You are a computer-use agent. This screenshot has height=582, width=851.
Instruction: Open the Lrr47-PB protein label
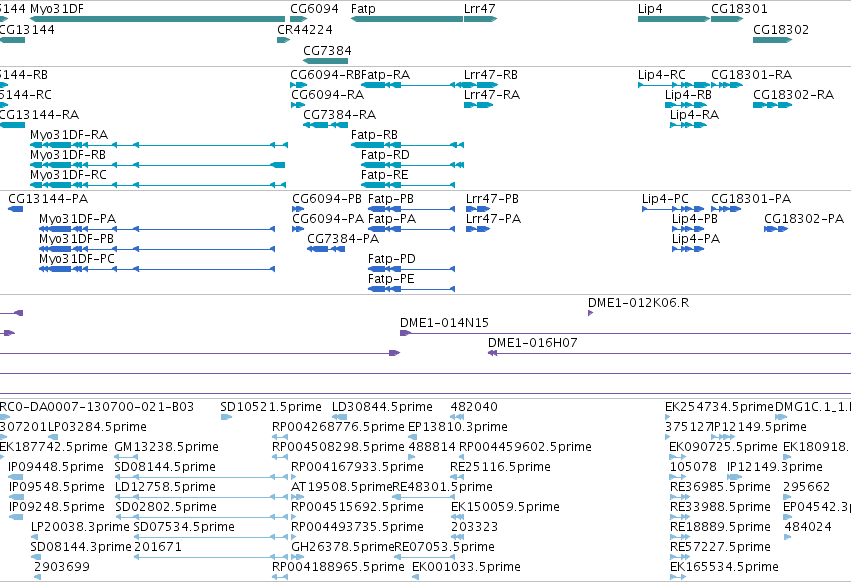(x=492, y=199)
